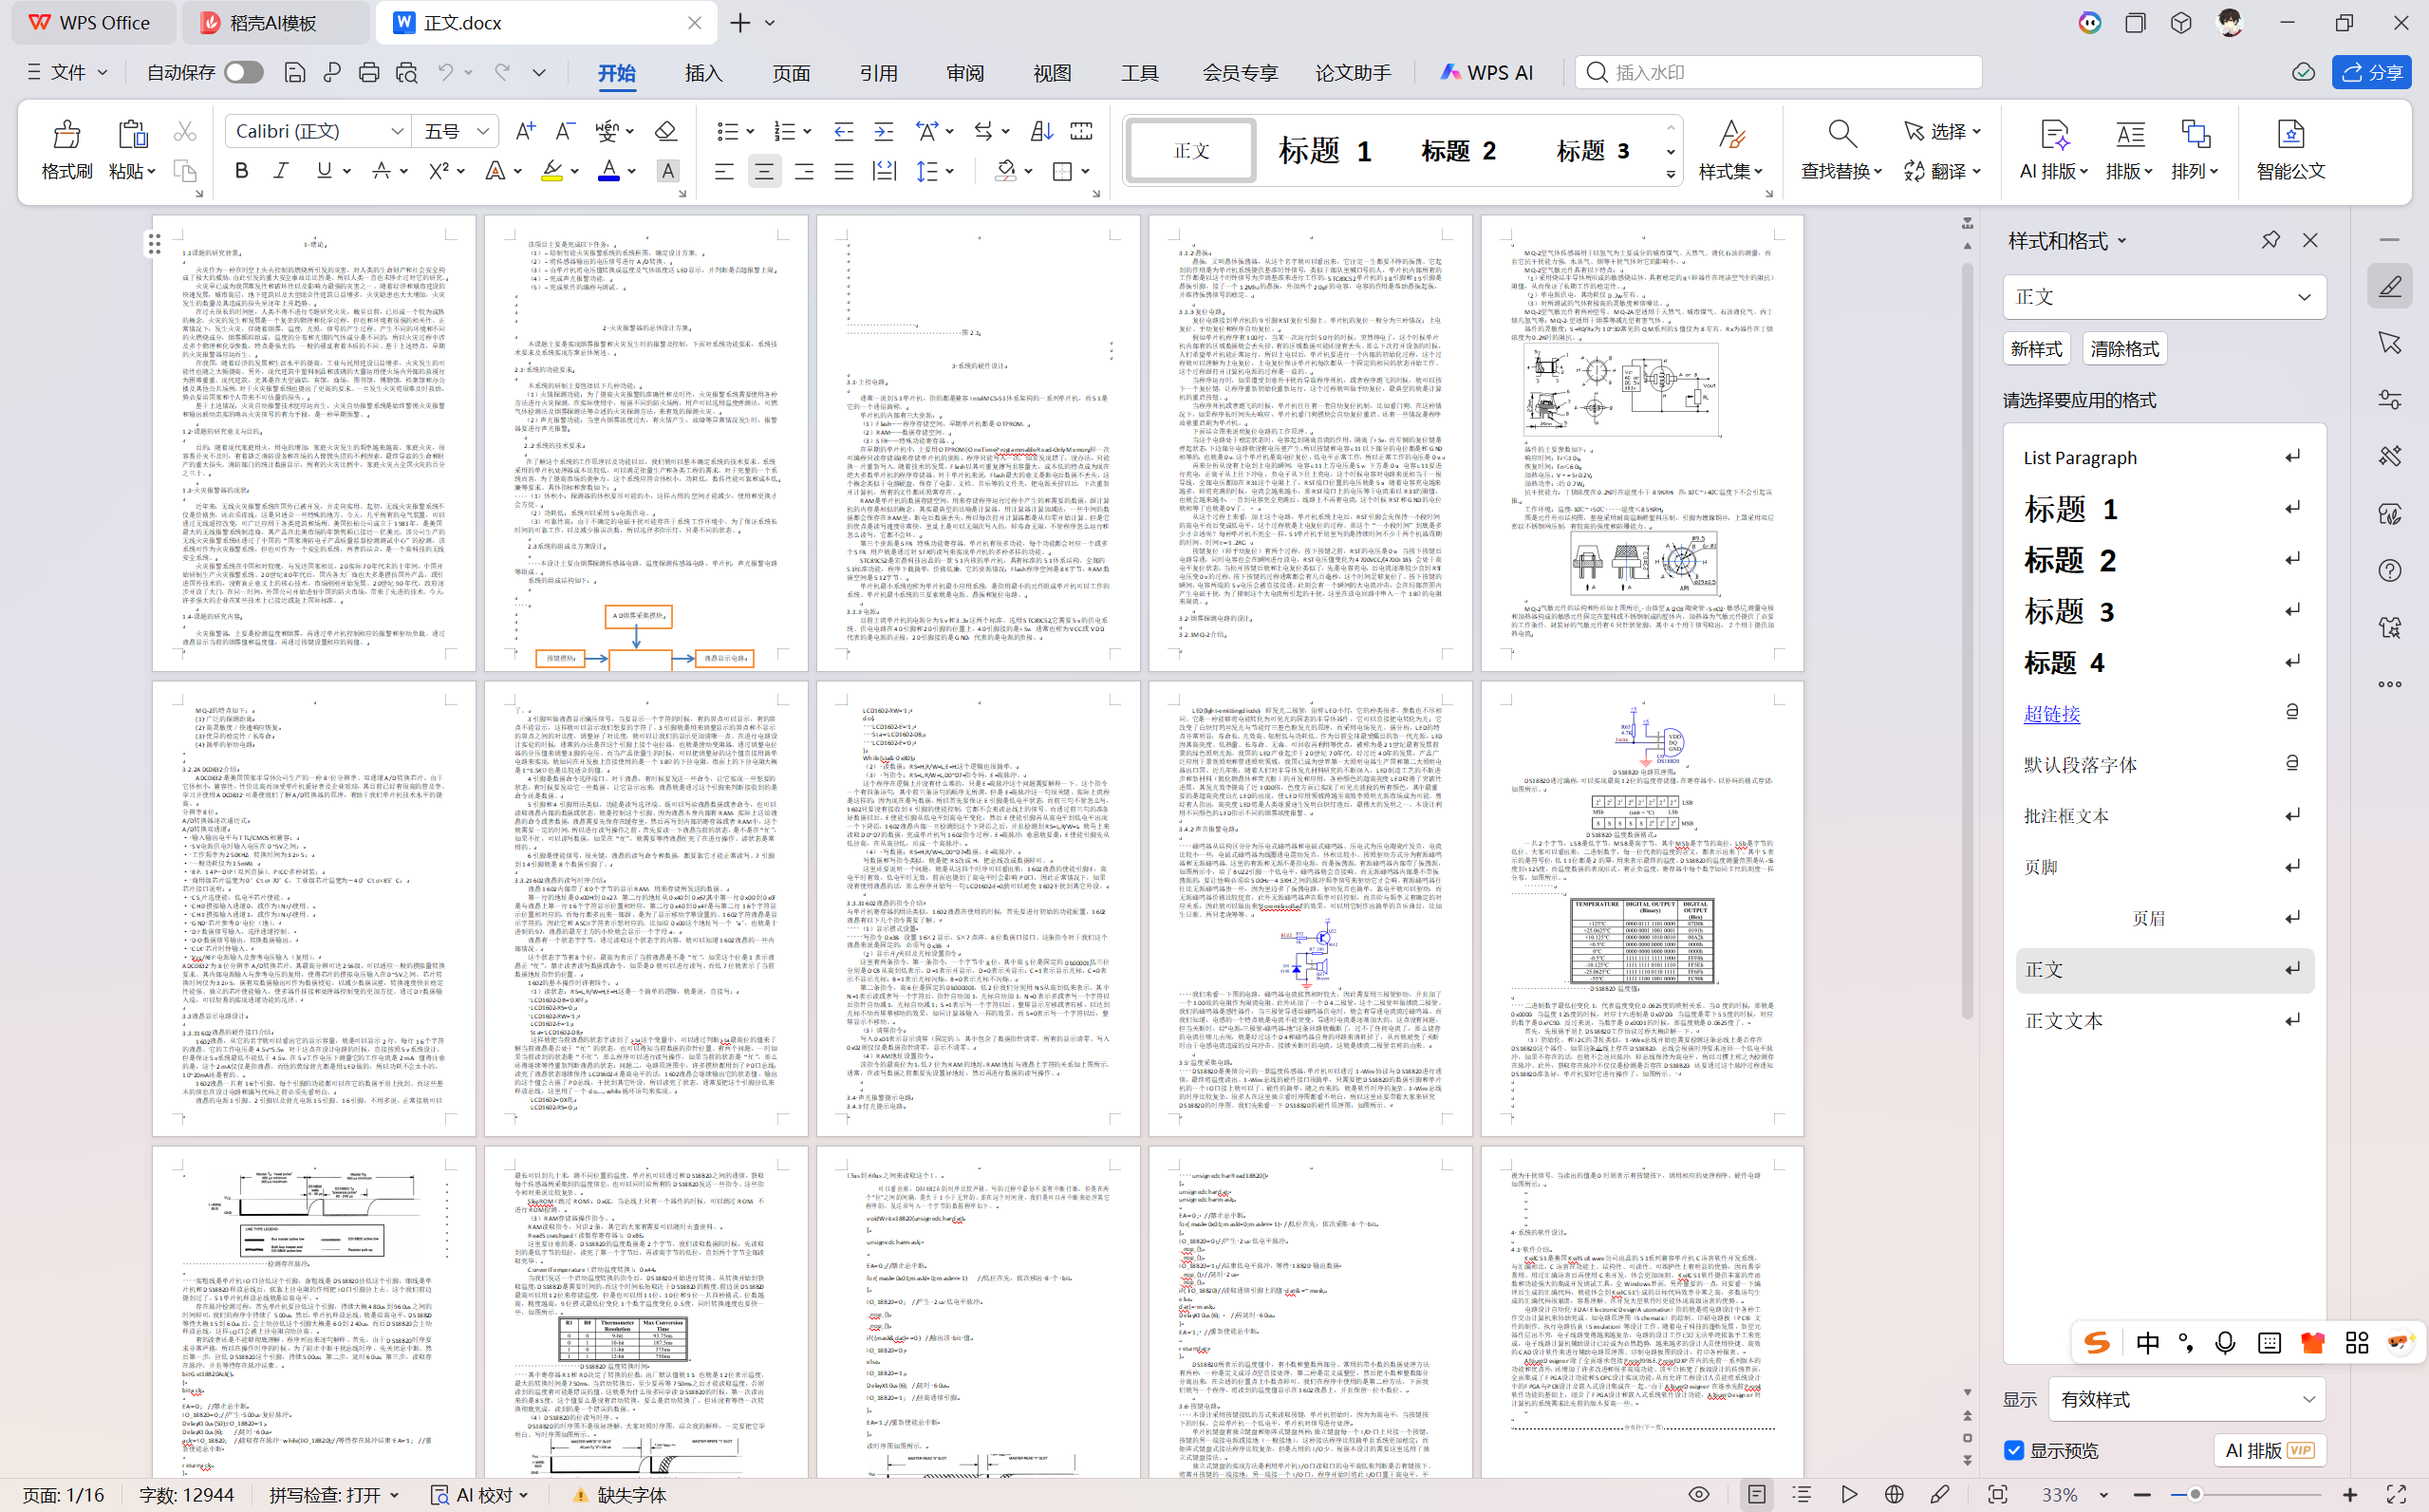The width and height of the screenshot is (2429, 1512).
Task: Click the Clear Format (清除格式) button
Action: point(2124,348)
